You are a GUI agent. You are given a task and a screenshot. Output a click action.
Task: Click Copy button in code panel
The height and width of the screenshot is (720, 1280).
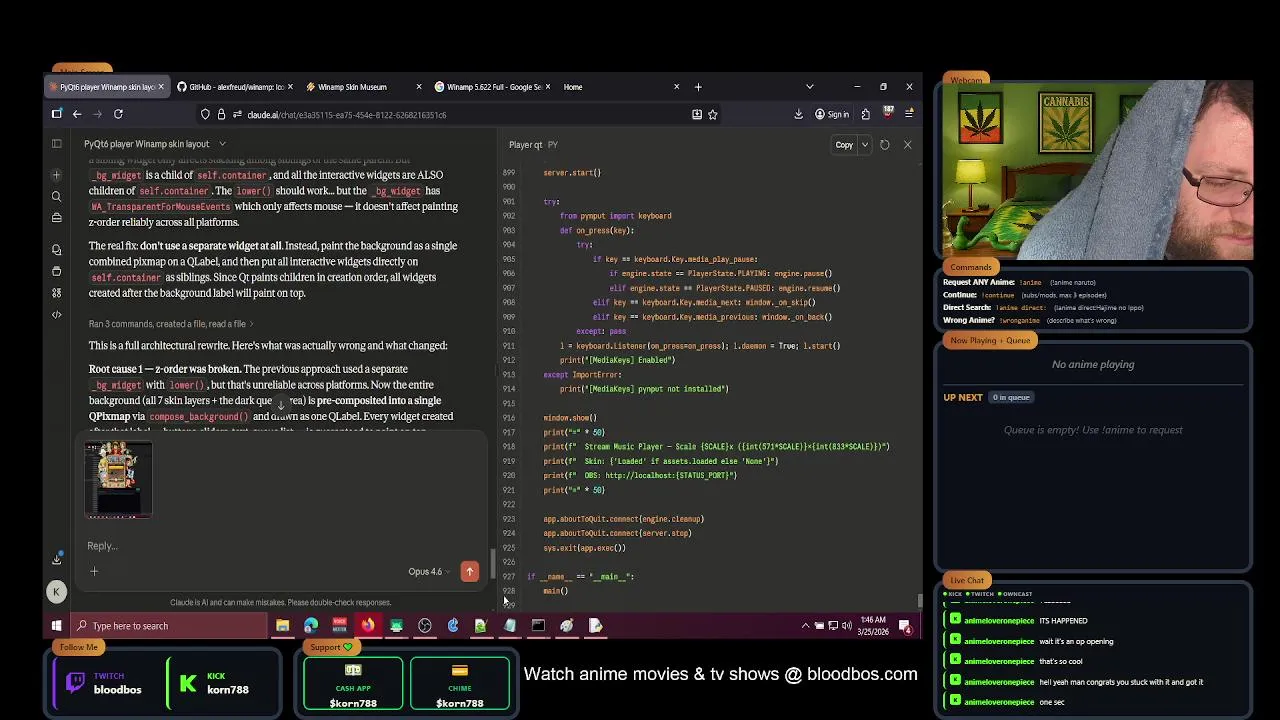[x=844, y=145]
